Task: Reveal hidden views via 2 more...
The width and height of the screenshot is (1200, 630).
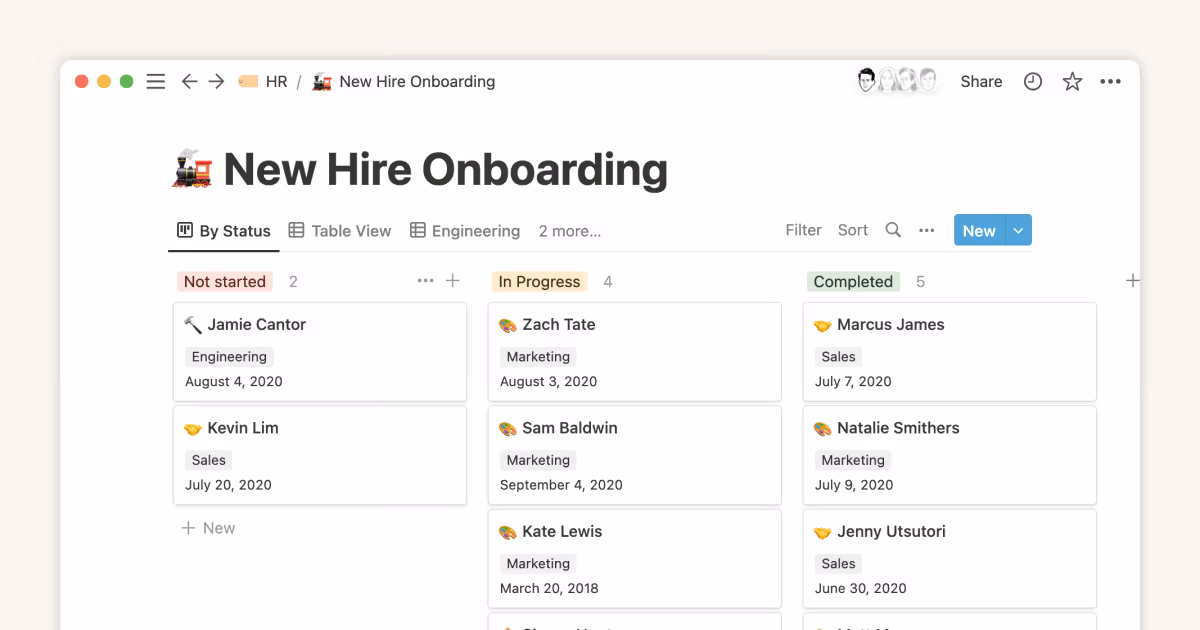Action: (x=569, y=230)
